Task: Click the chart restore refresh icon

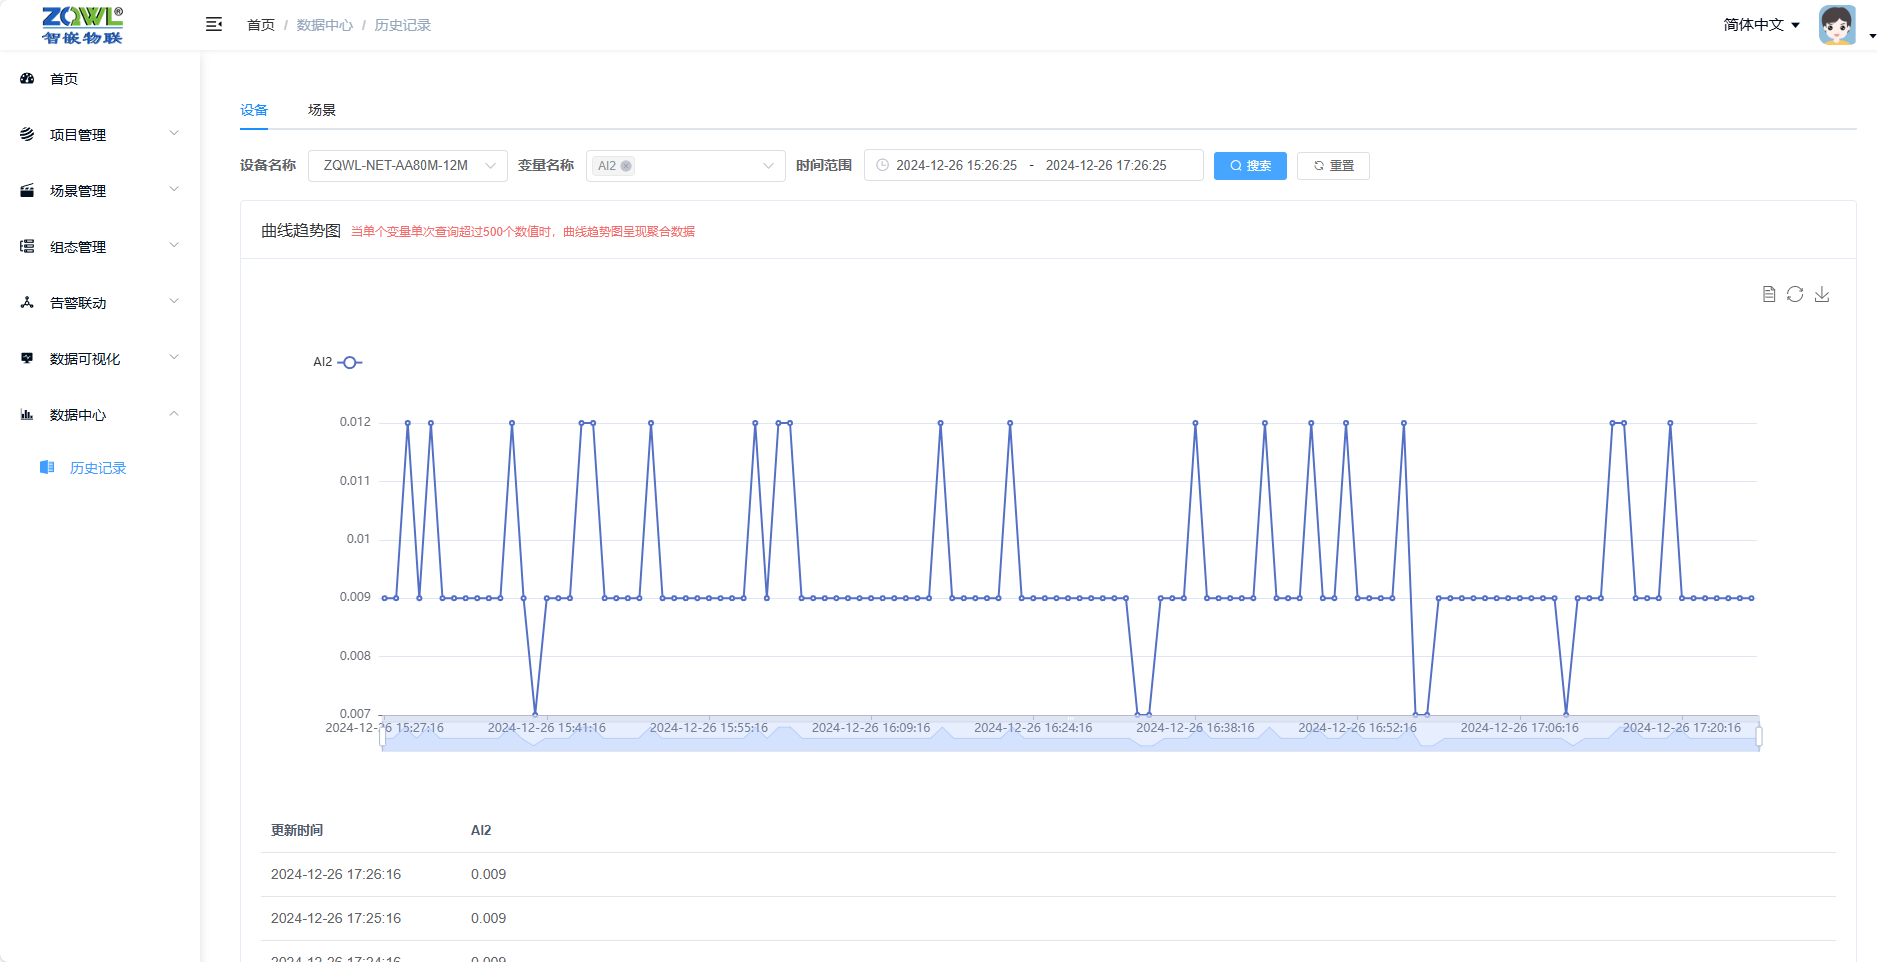Action: coord(1795,294)
